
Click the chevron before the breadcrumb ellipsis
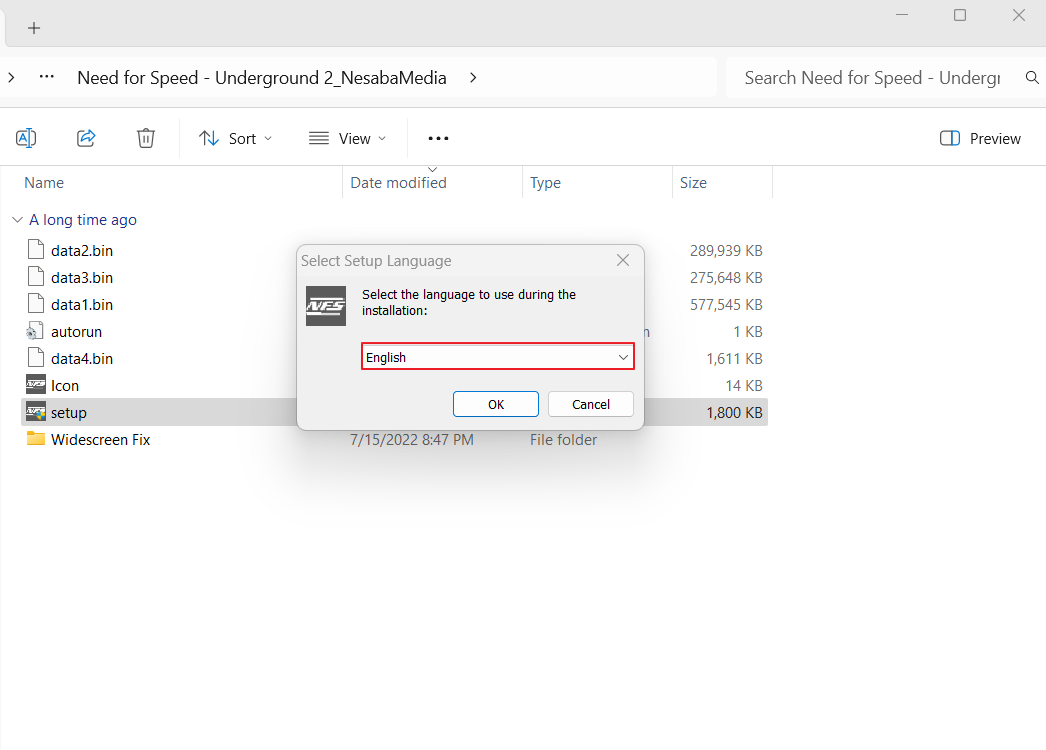(11, 77)
